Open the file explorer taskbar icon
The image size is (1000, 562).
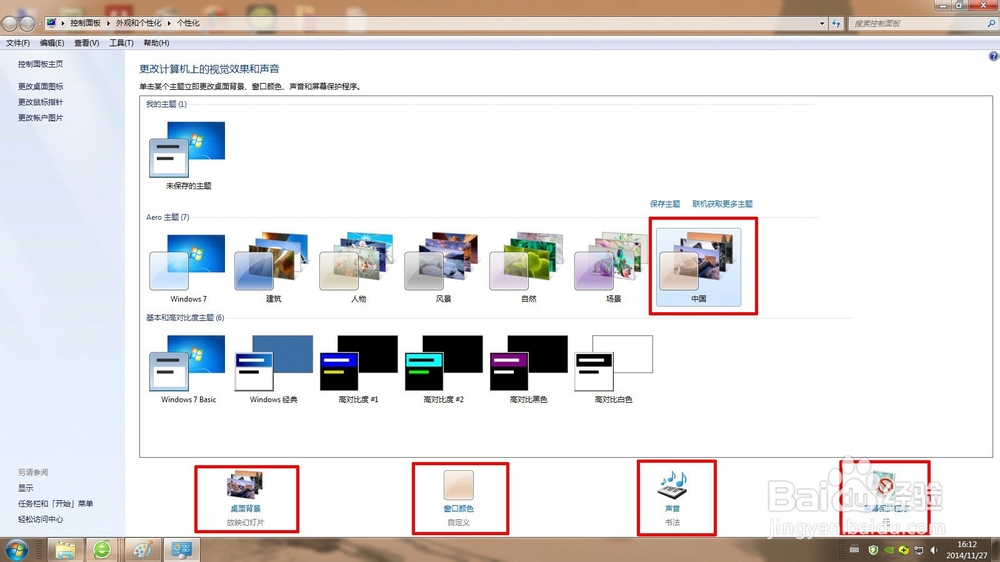click(65, 549)
